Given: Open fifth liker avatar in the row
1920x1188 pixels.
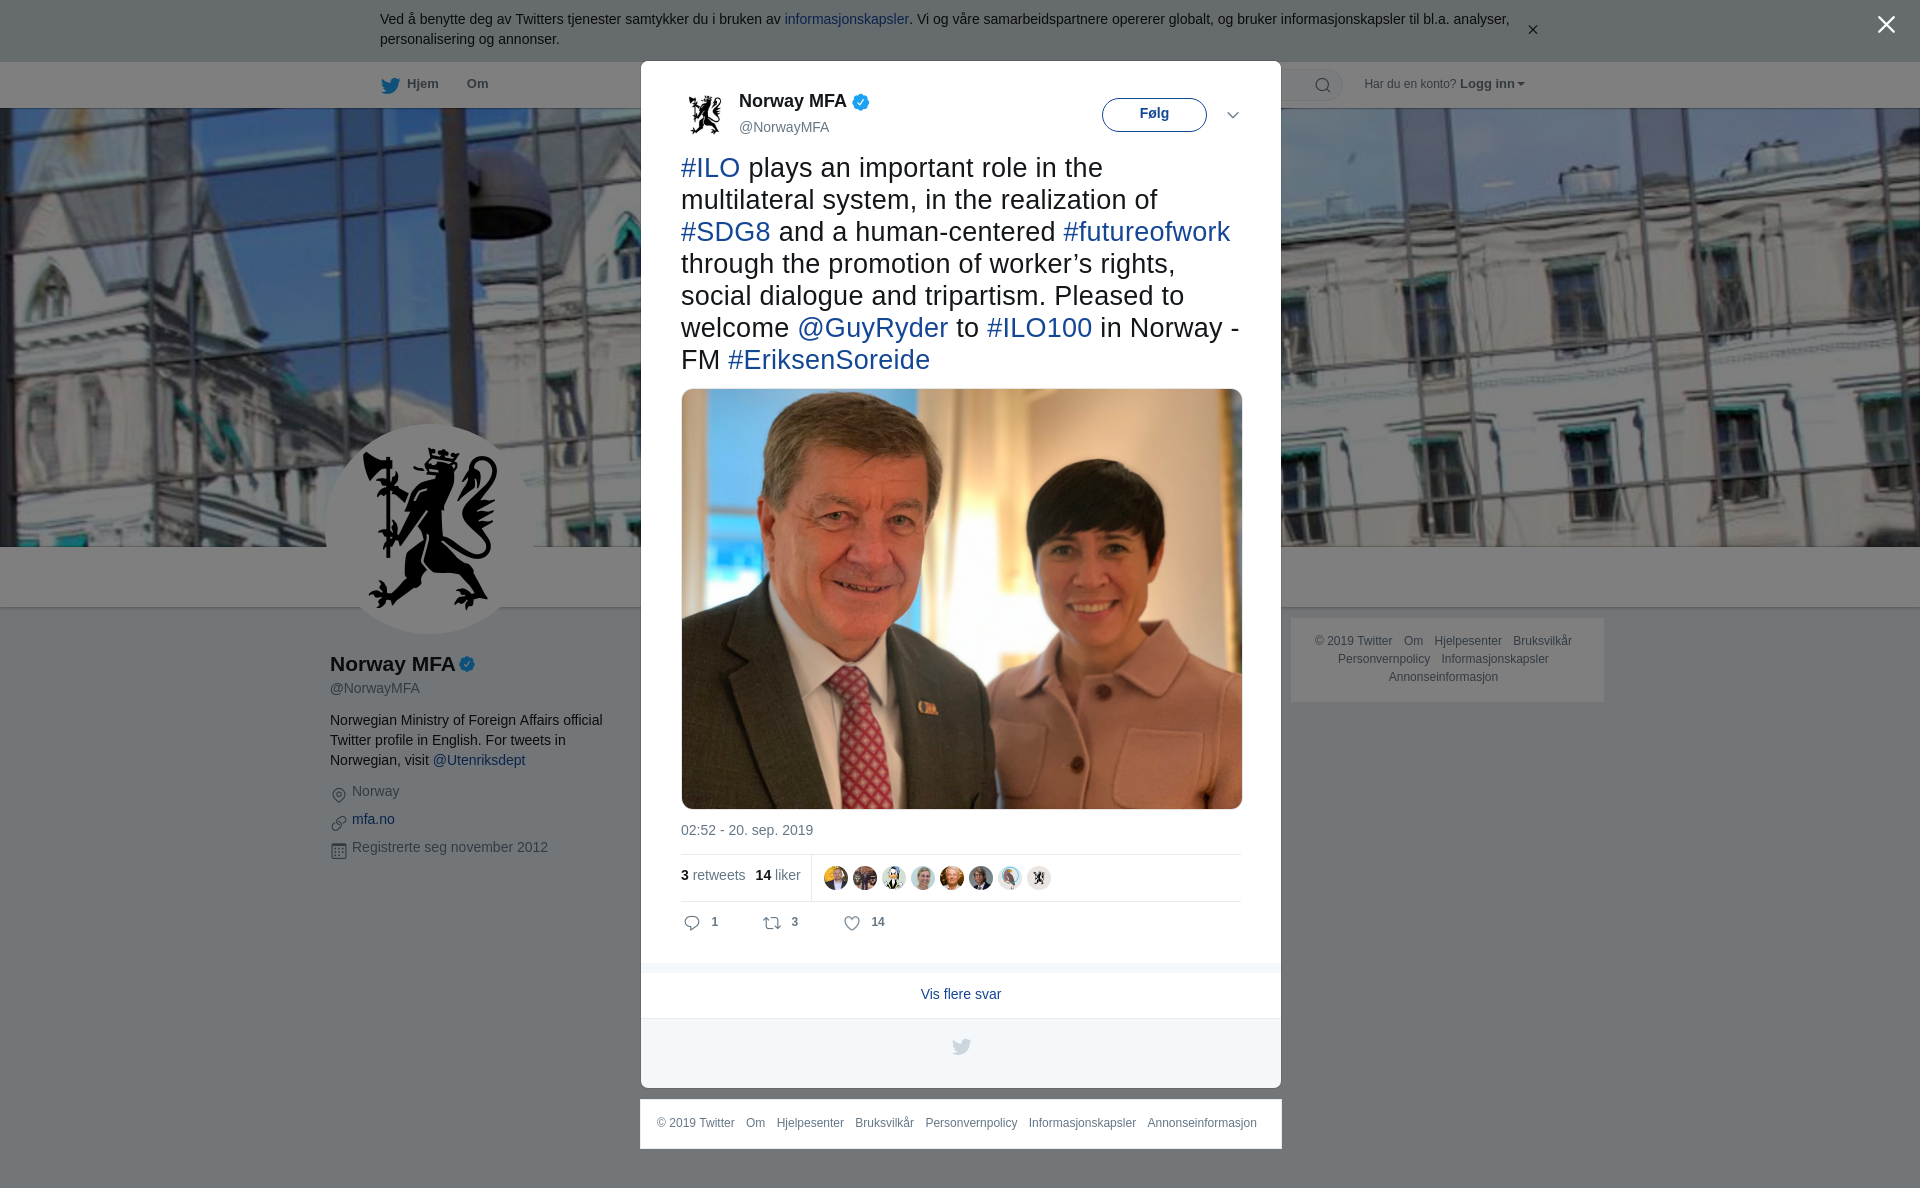Looking at the screenshot, I should tap(952, 878).
